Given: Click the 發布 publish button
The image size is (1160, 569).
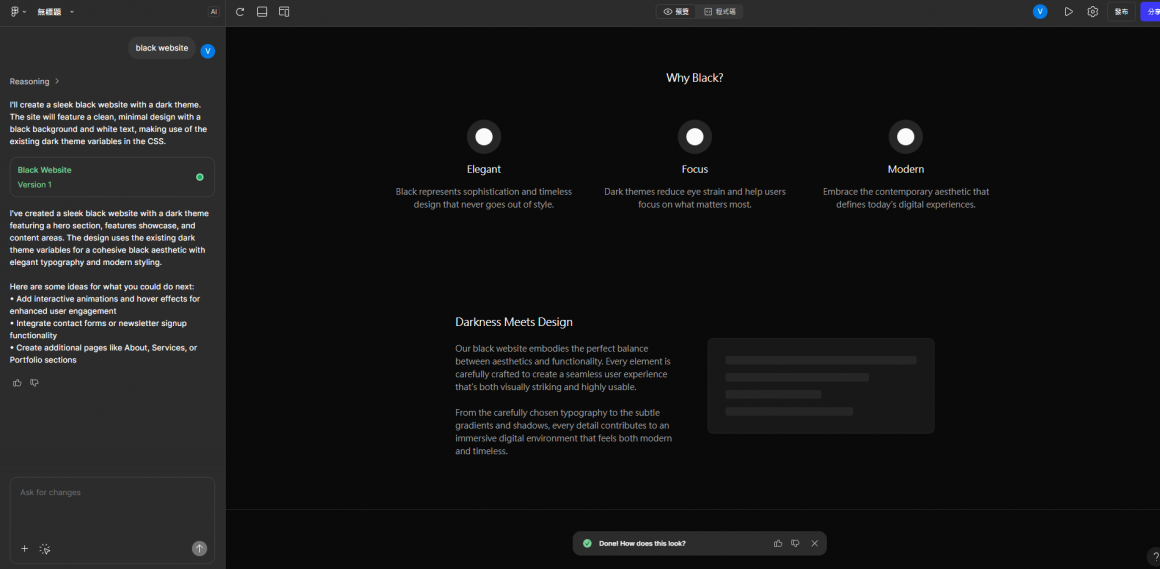Looking at the screenshot, I should tap(1121, 12).
